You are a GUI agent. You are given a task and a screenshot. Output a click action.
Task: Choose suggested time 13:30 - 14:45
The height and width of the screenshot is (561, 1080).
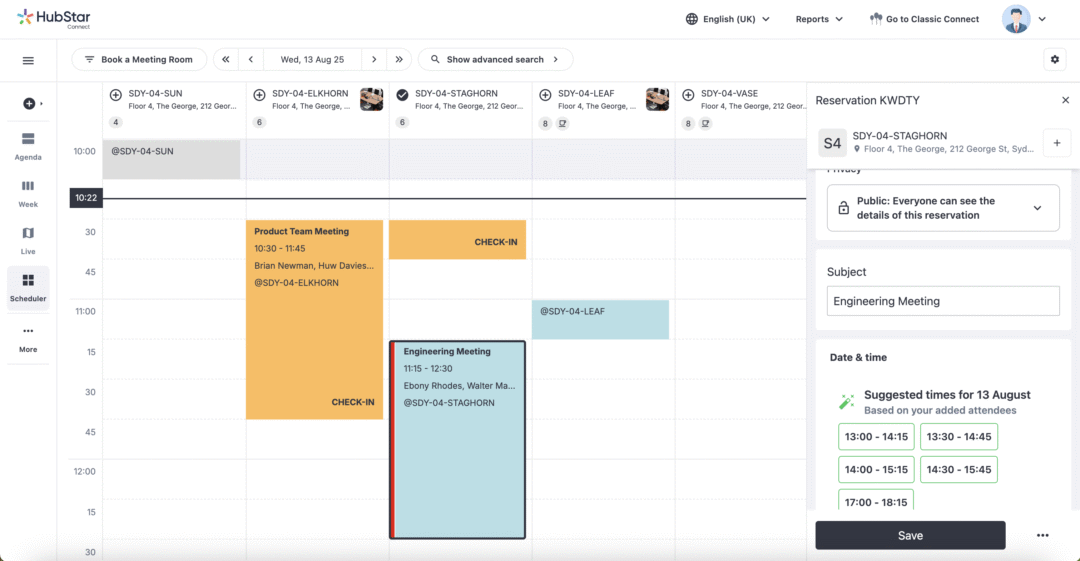959,436
